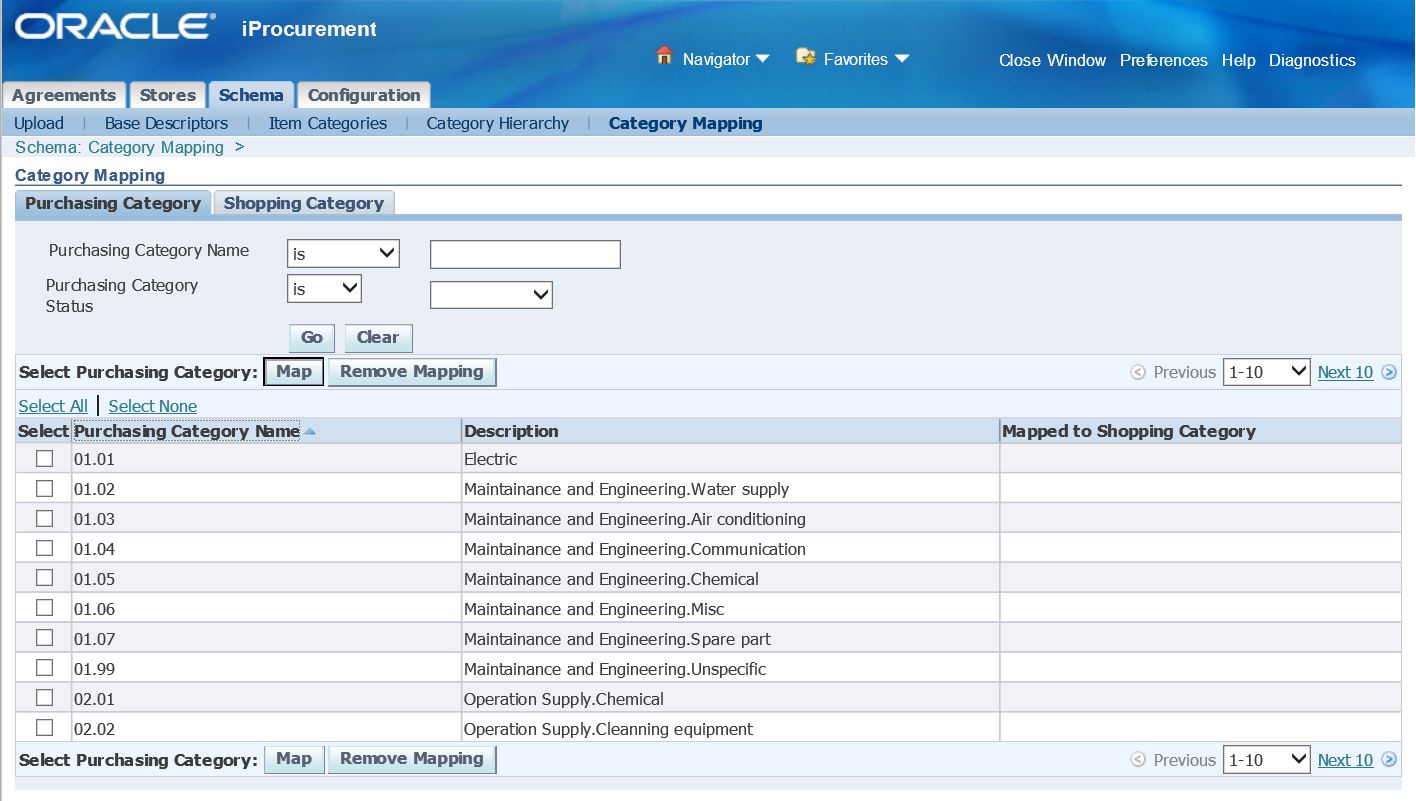
Task: Switch to the Shopping Category subtab
Action: coord(304,203)
